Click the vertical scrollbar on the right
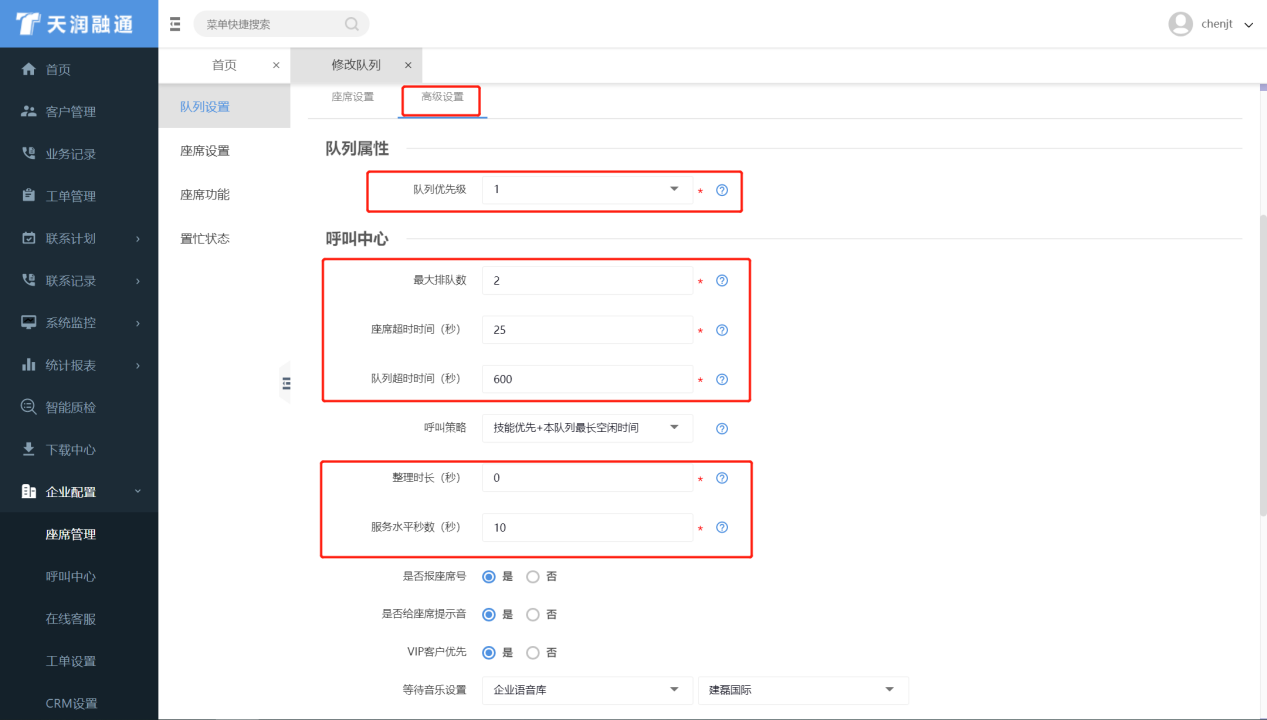Screen dimensions: 1267x720 click(x=1261, y=360)
